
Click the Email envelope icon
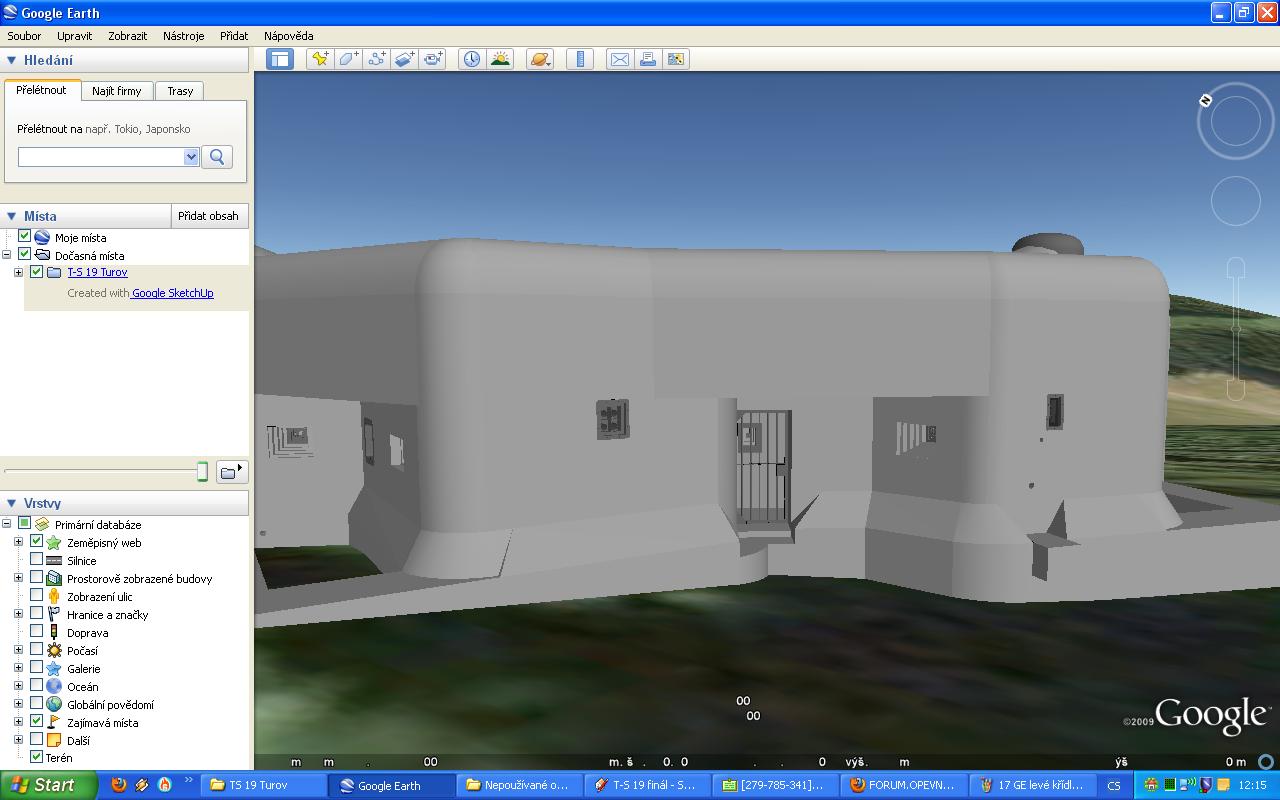(x=620, y=59)
